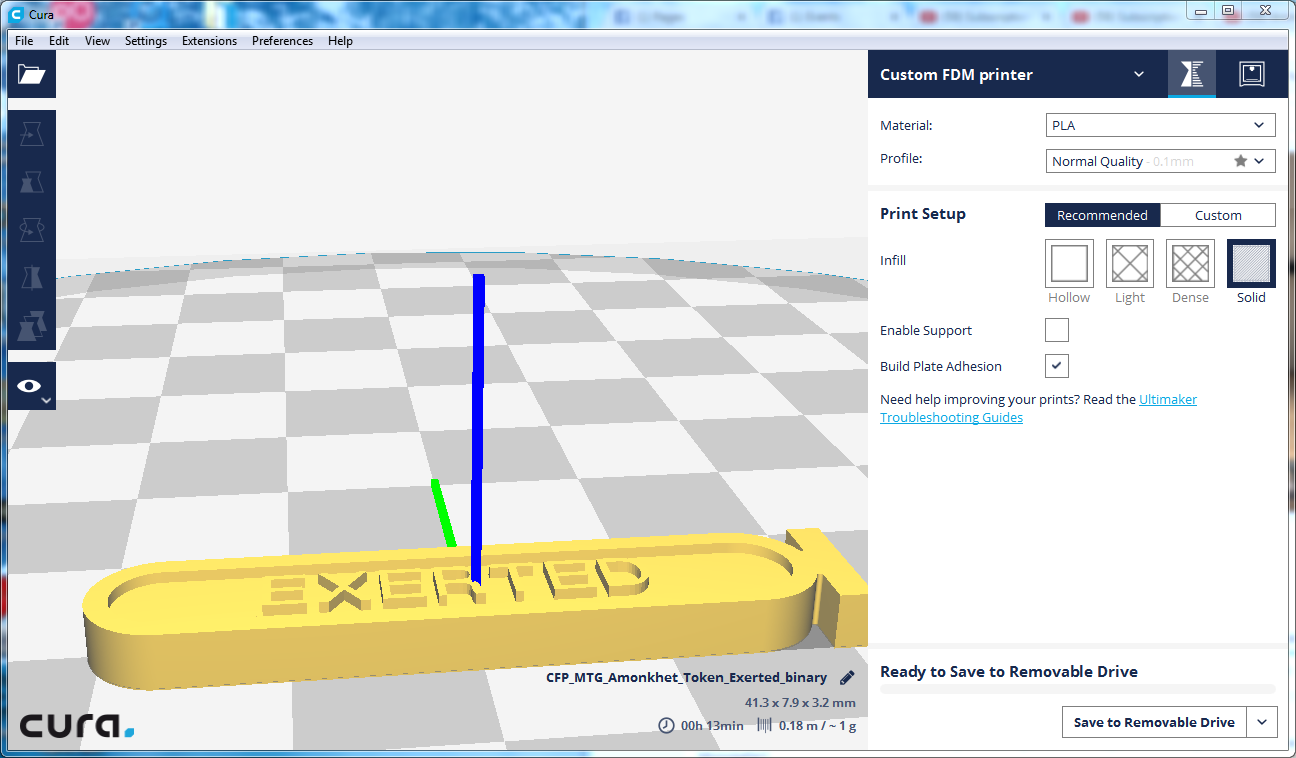Image resolution: width=1296 pixels, height=758 pixels.
Task: Click the CFP_MTG_Amonkhet_Token_Exerted_binary job name
Action: click(x=687, y=677)
